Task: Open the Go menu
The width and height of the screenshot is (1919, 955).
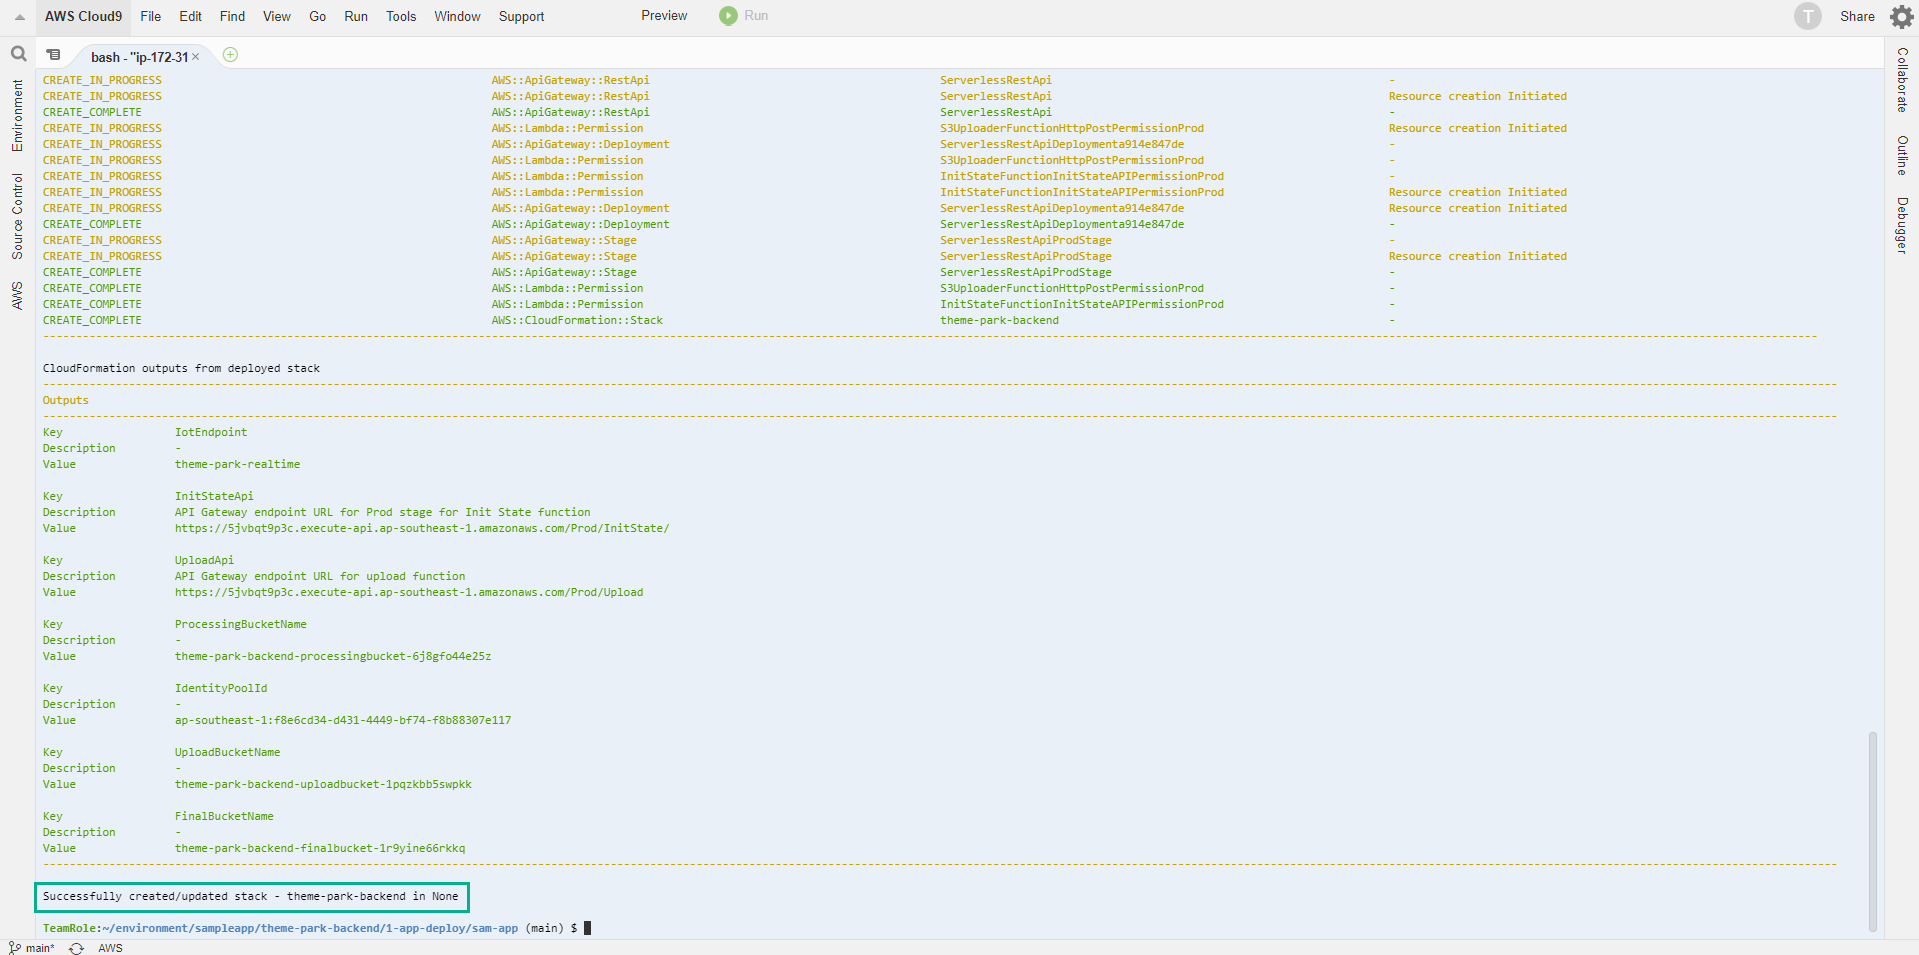Action: point(318,16)
